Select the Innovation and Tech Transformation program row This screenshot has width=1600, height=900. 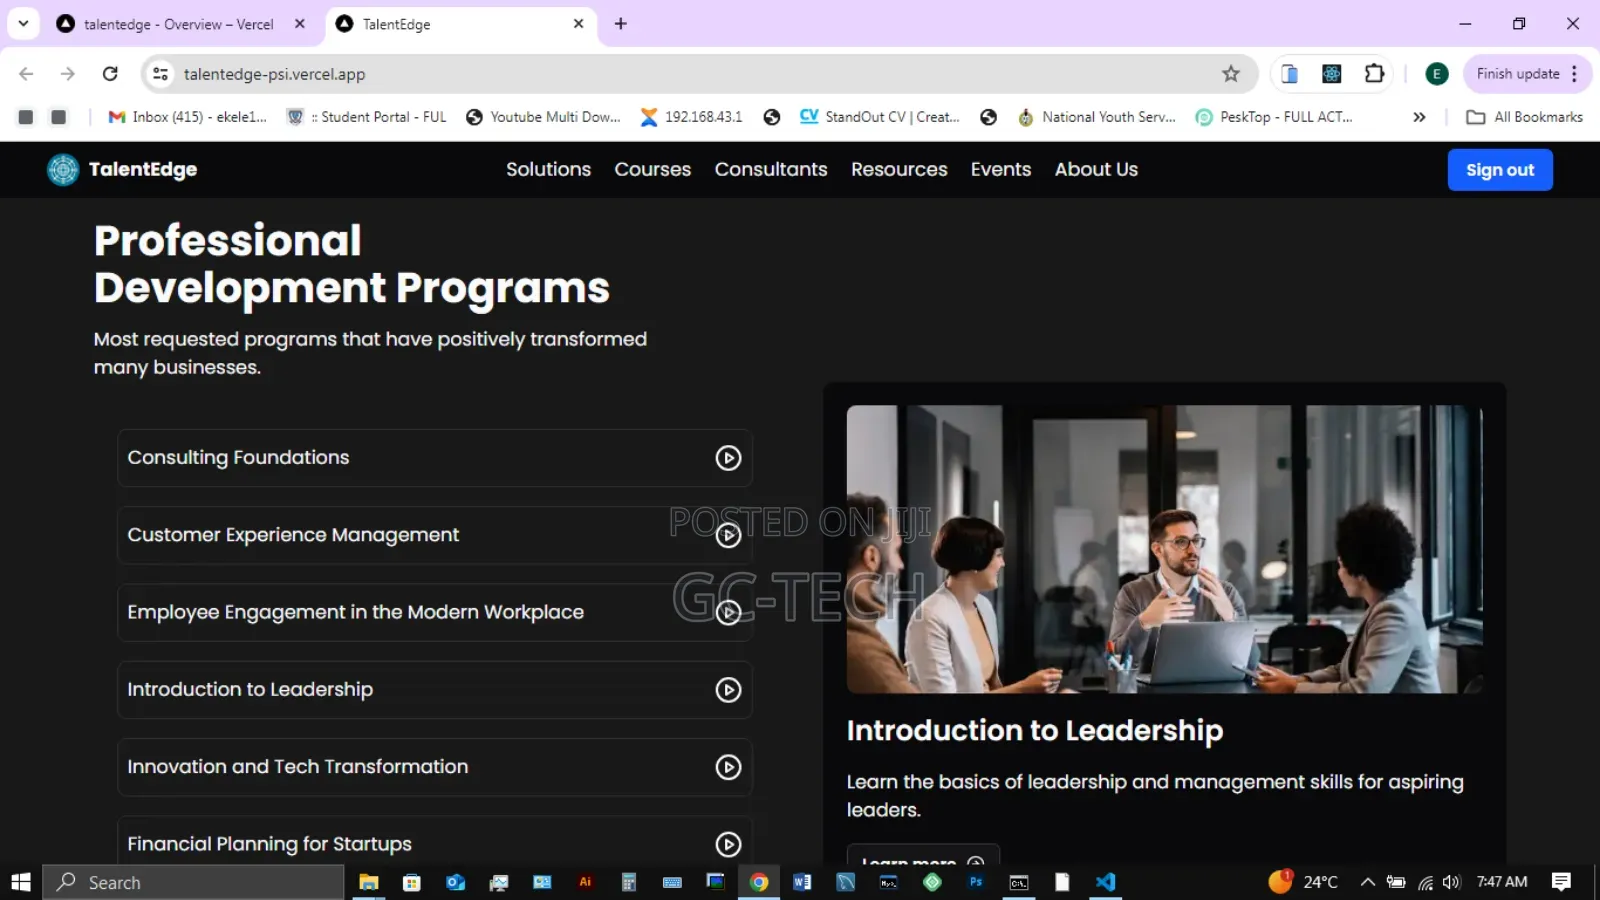click(x=435, y=767)
